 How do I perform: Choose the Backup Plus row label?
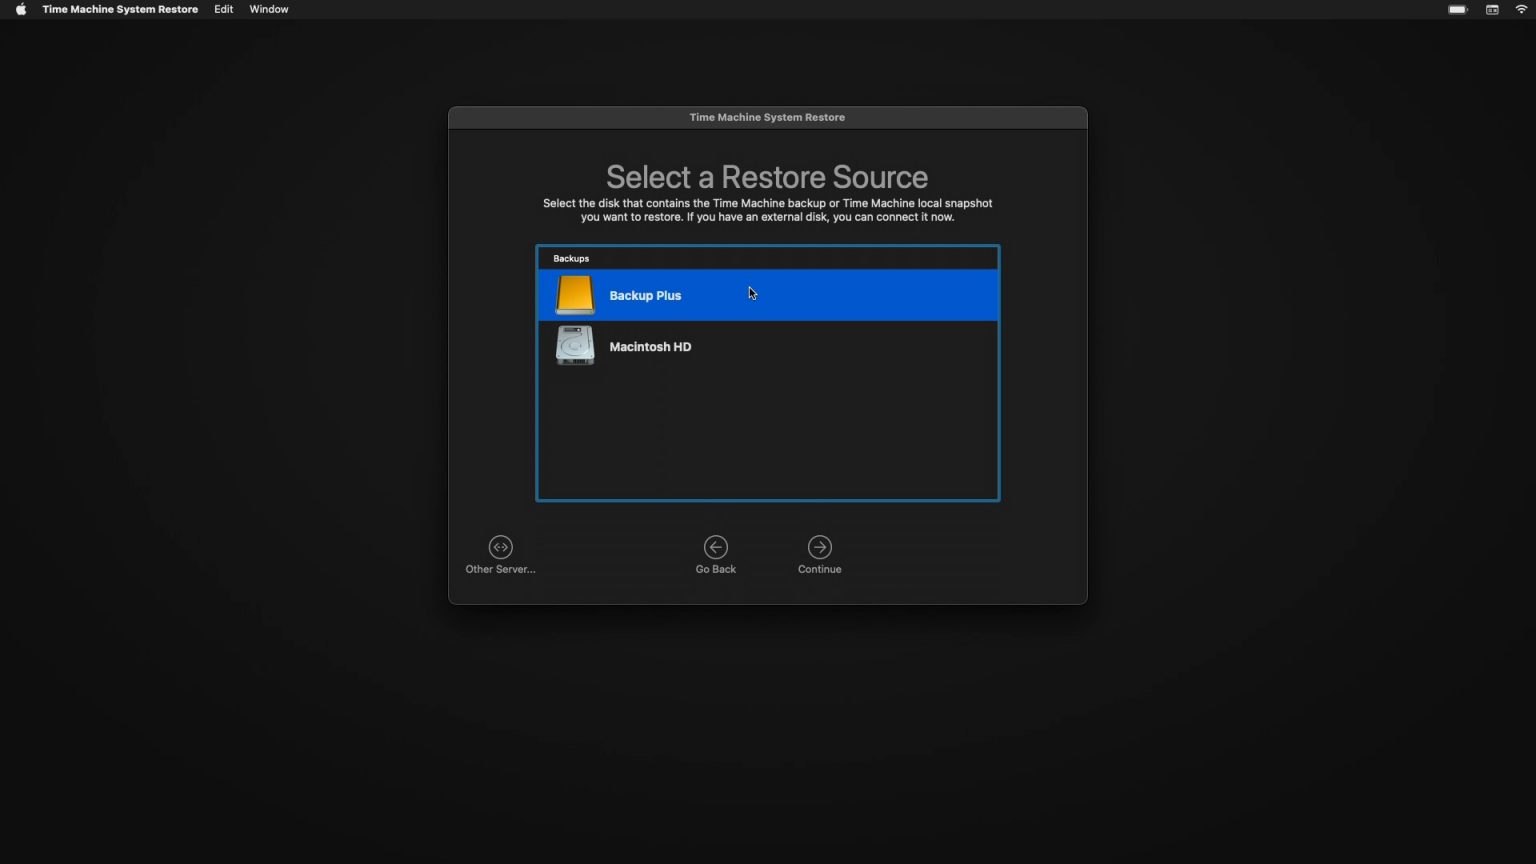click(x=645, y=295)
